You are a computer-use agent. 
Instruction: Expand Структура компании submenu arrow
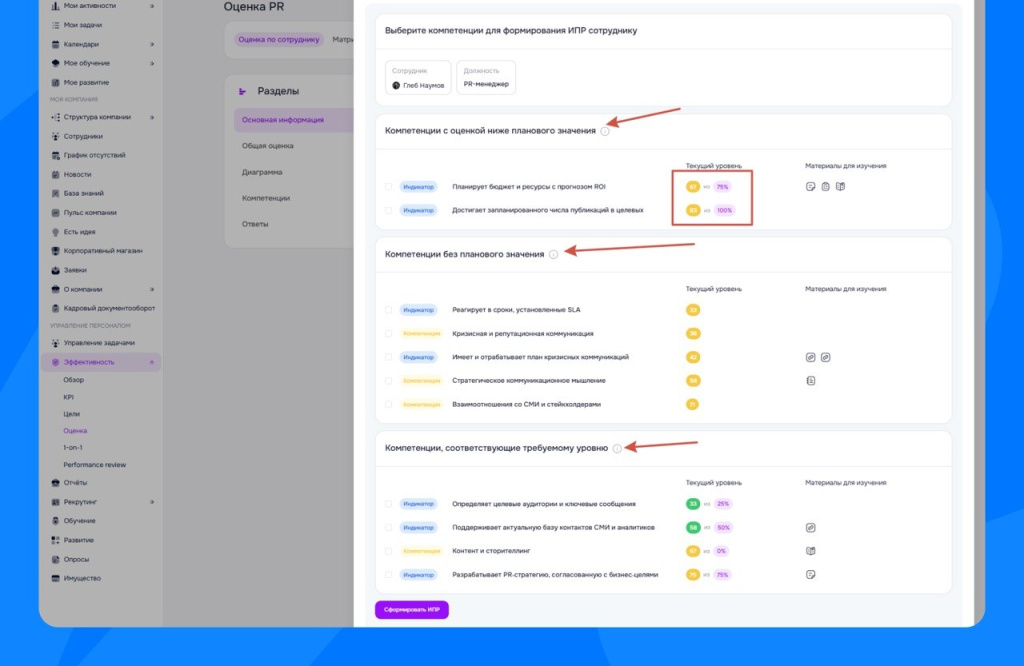coord(152,118)
